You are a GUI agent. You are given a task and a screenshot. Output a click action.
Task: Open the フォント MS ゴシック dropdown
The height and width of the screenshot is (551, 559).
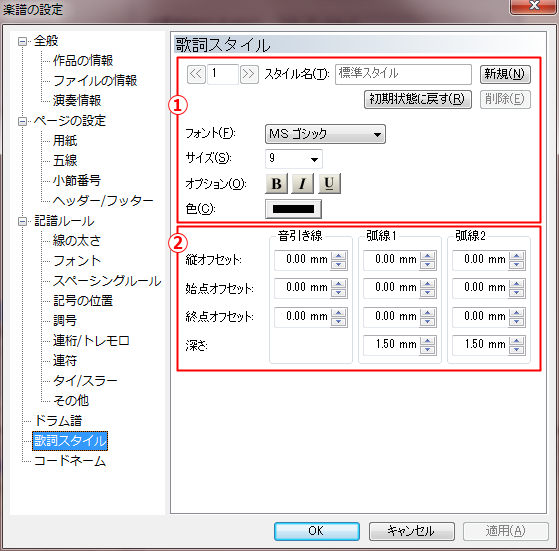(x=325, y=134)
